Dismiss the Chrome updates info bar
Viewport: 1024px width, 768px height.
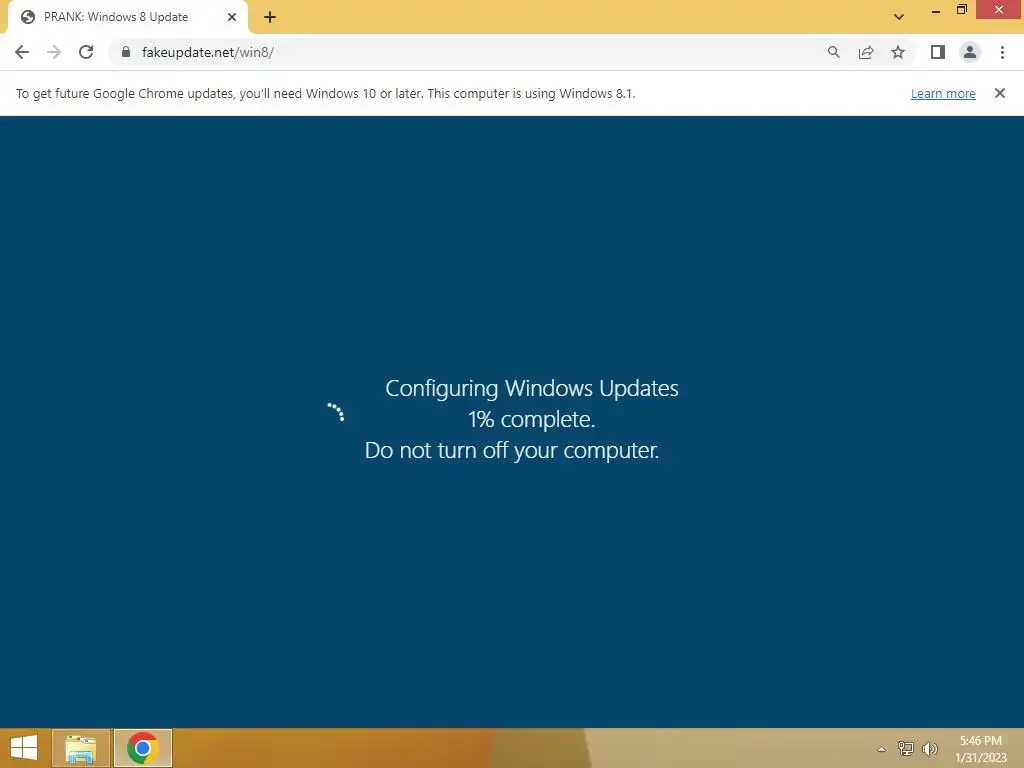click(1000, 93)
